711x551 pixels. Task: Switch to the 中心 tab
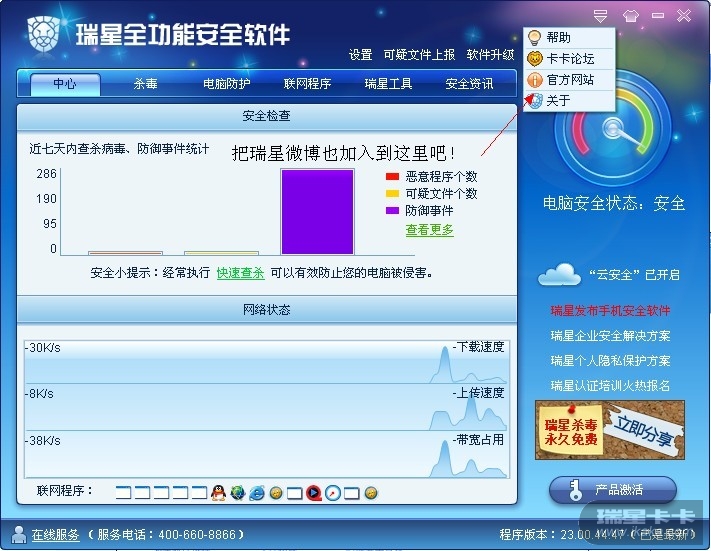[x=65, y=84]
